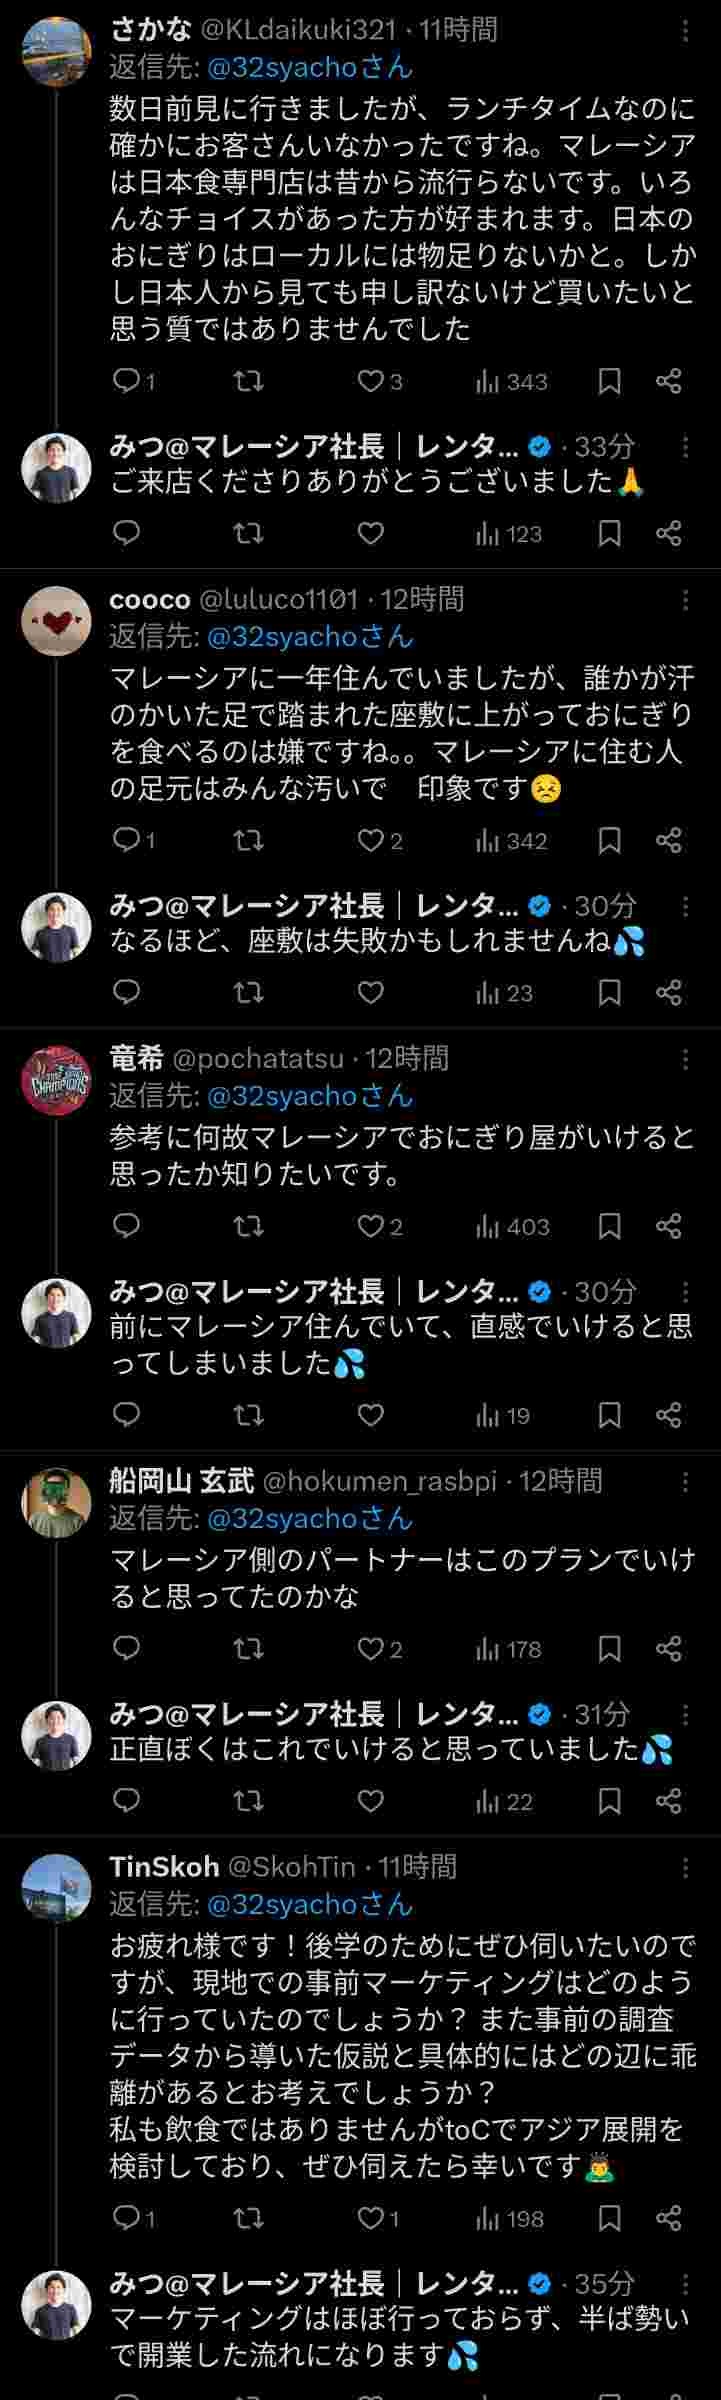Screen dimensions: 721x2400
Task: Retweet TinSkoh's marketing question tweet
Action: [248, 2218]
